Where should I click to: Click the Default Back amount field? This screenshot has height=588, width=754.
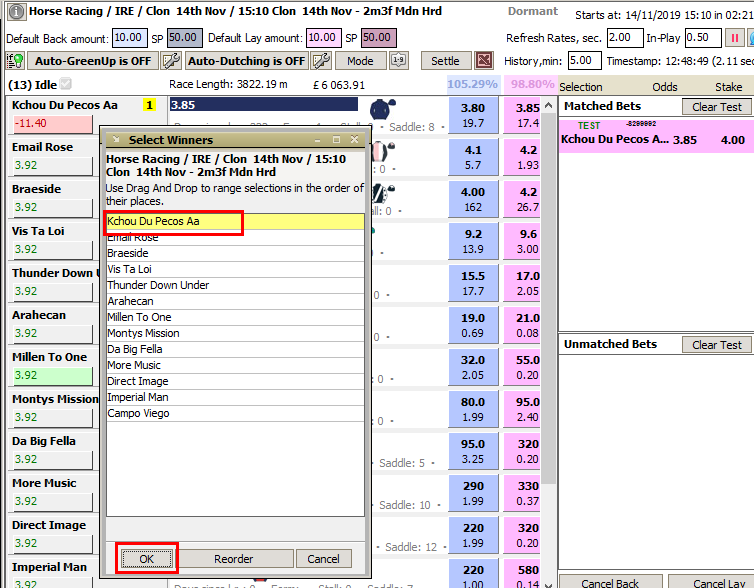coord(129,38)
